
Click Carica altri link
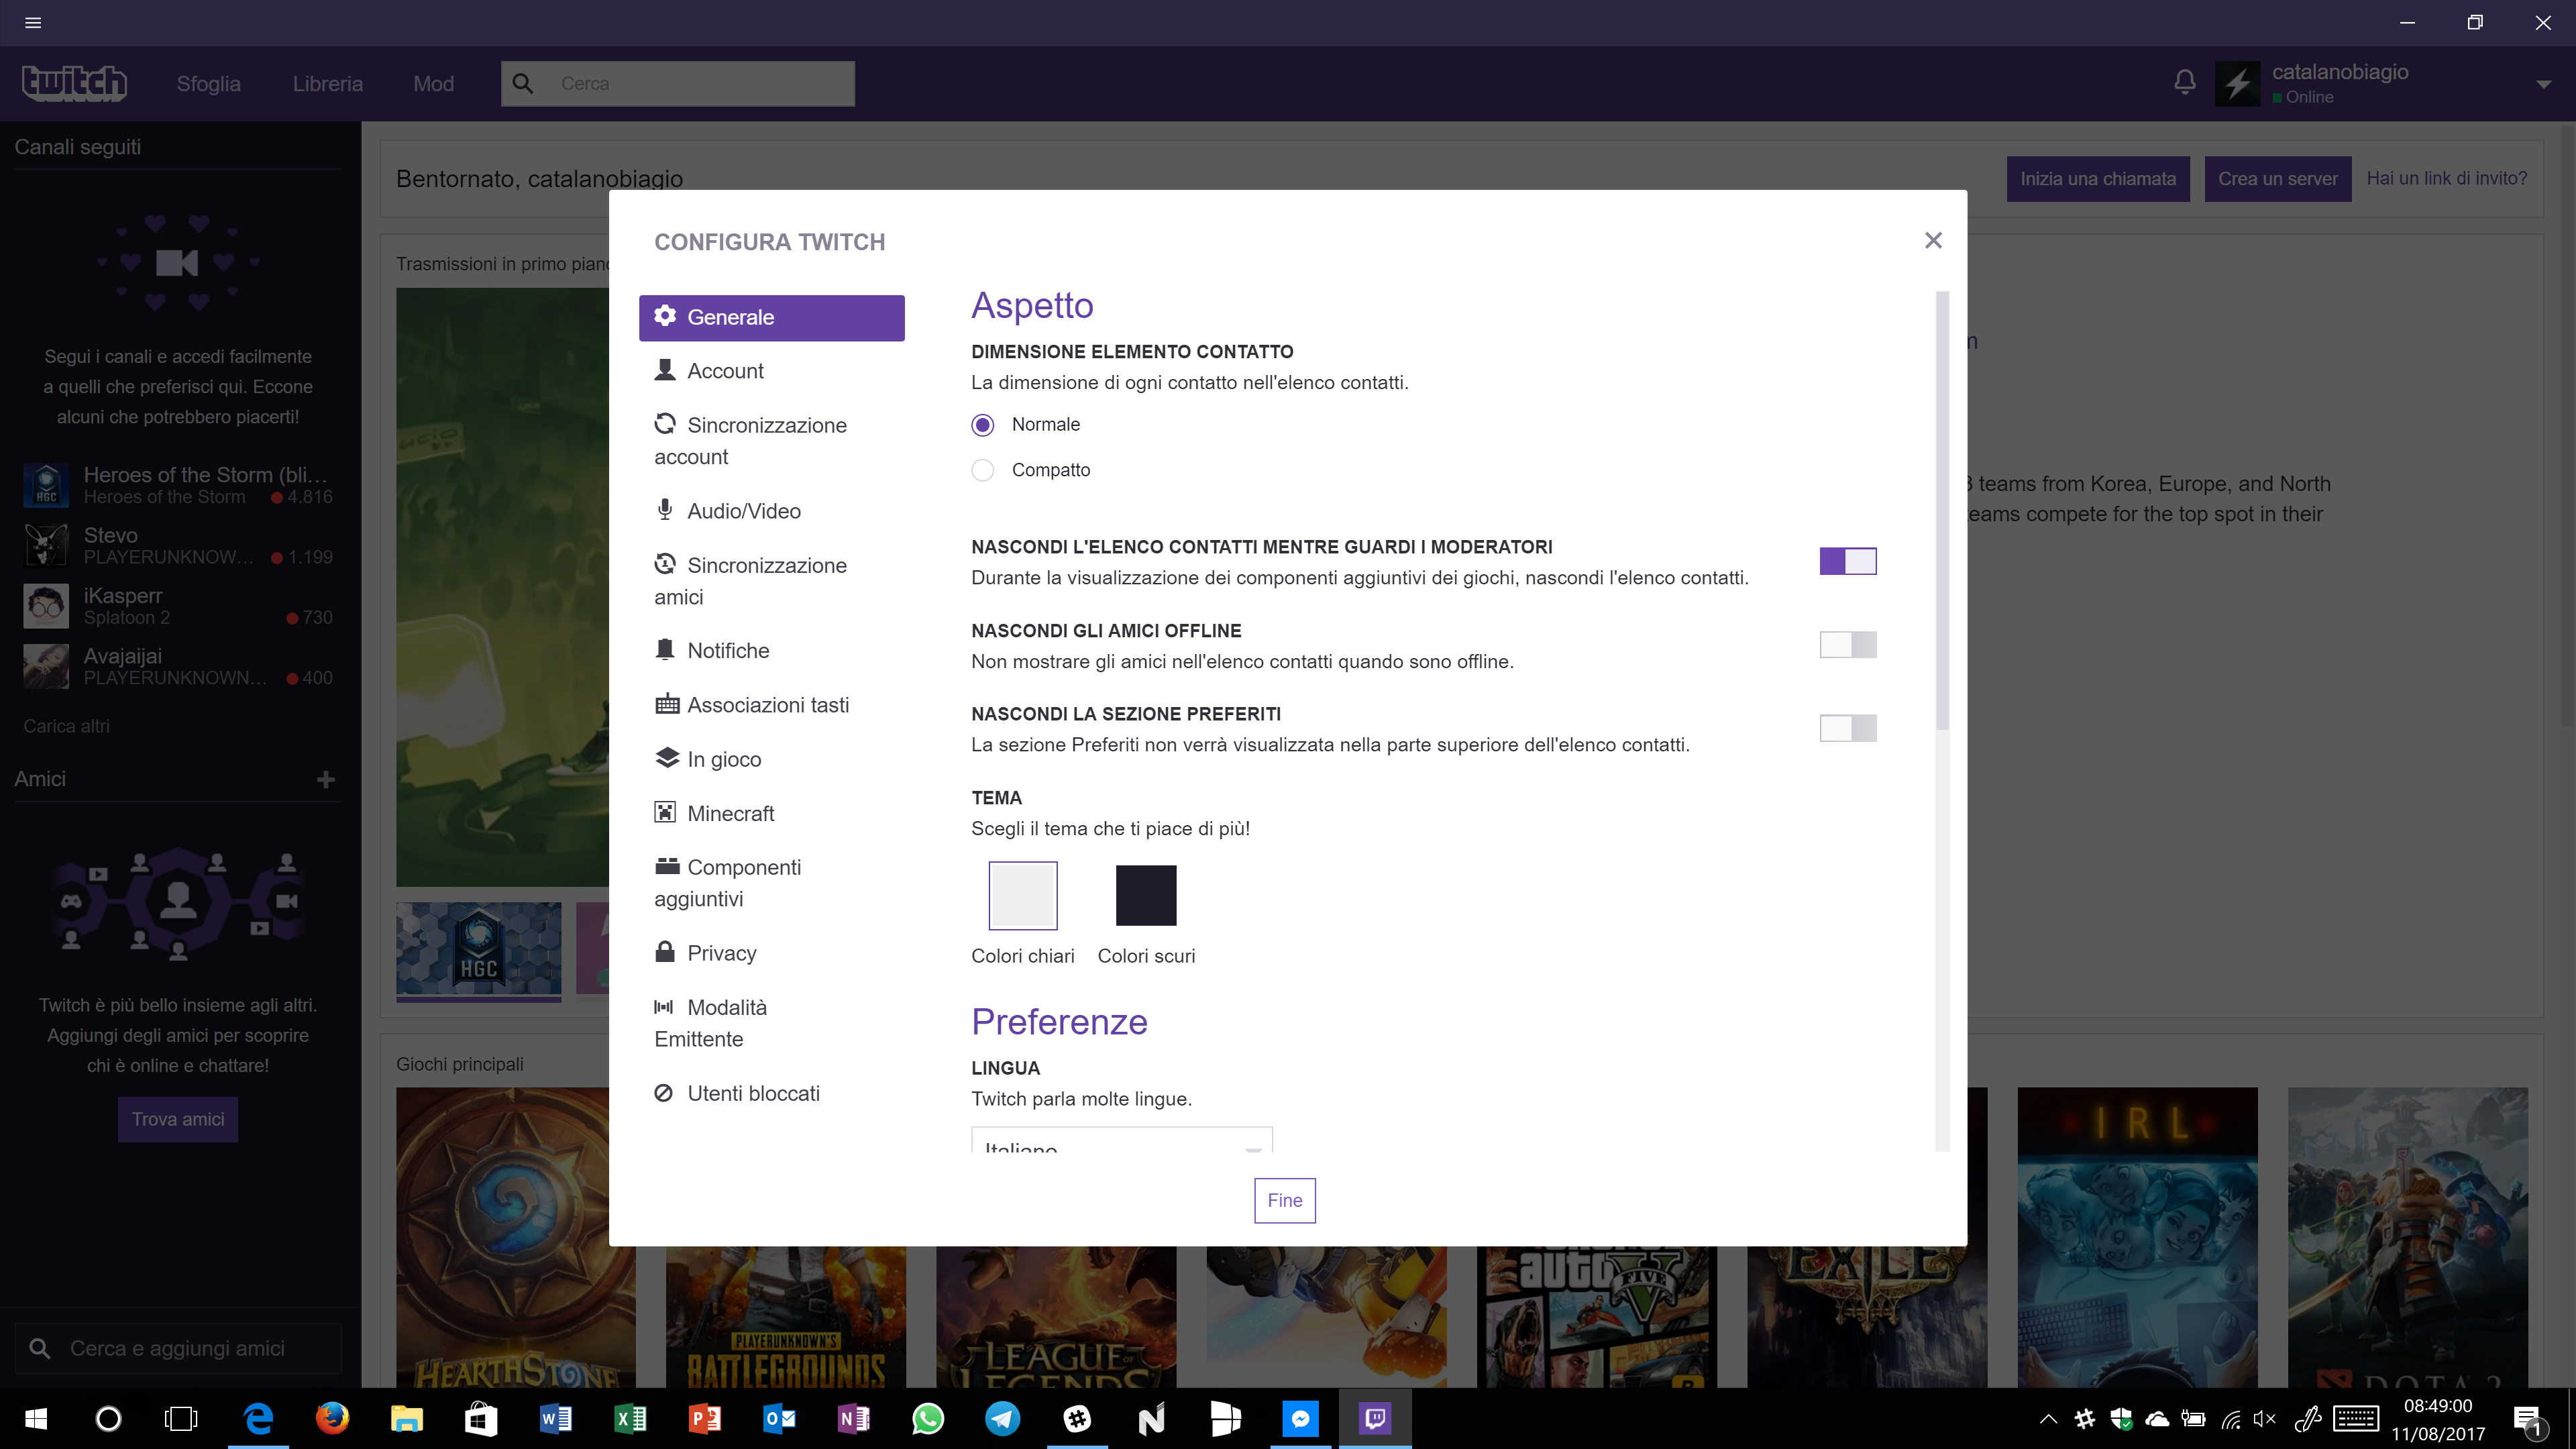coord(66,726)
